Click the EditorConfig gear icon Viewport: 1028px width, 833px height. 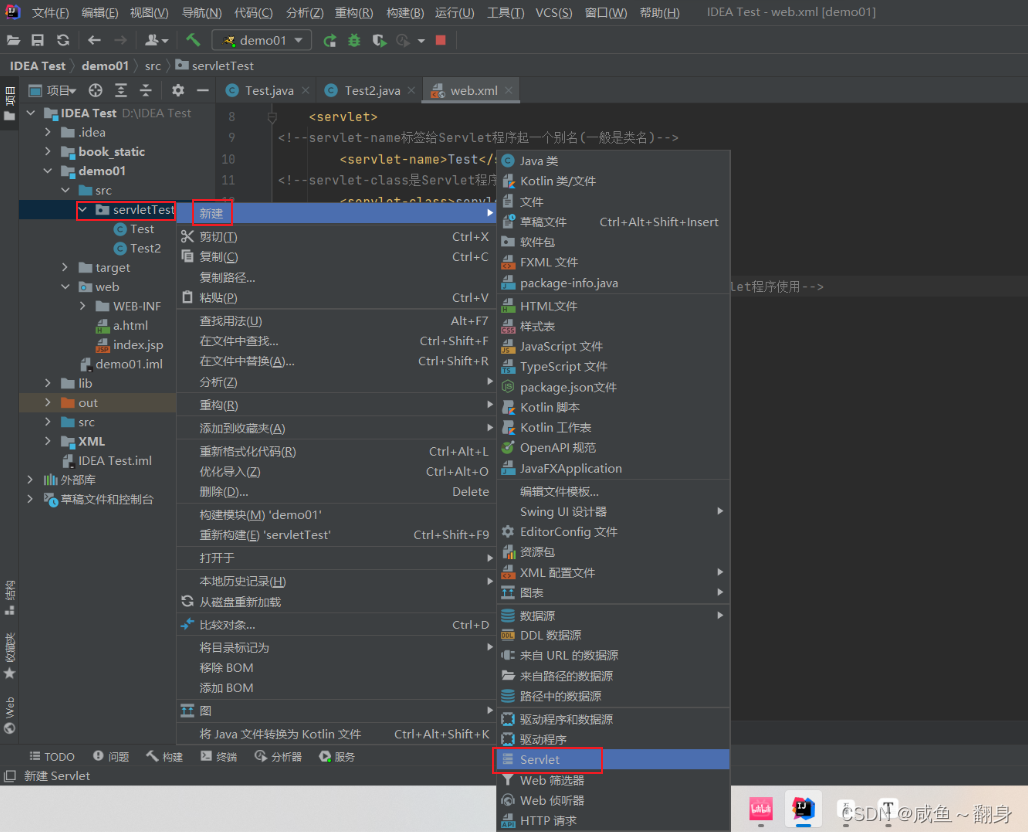point(507,532)
